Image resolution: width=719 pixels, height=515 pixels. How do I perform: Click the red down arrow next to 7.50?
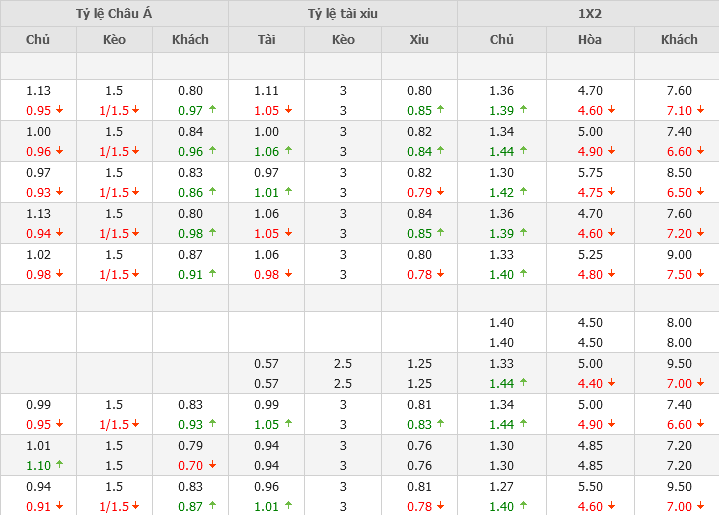pyautogui.click(x=700, y=274)
